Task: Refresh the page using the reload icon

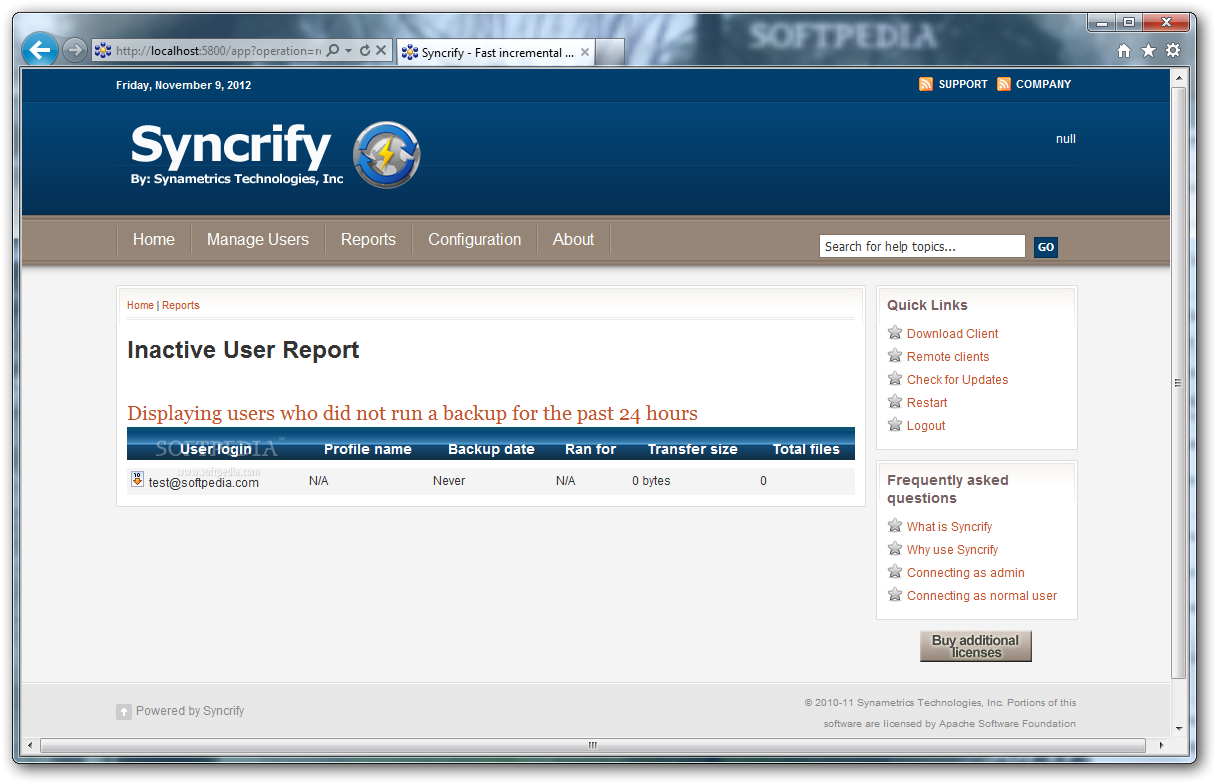Action: tap(365, 50)
